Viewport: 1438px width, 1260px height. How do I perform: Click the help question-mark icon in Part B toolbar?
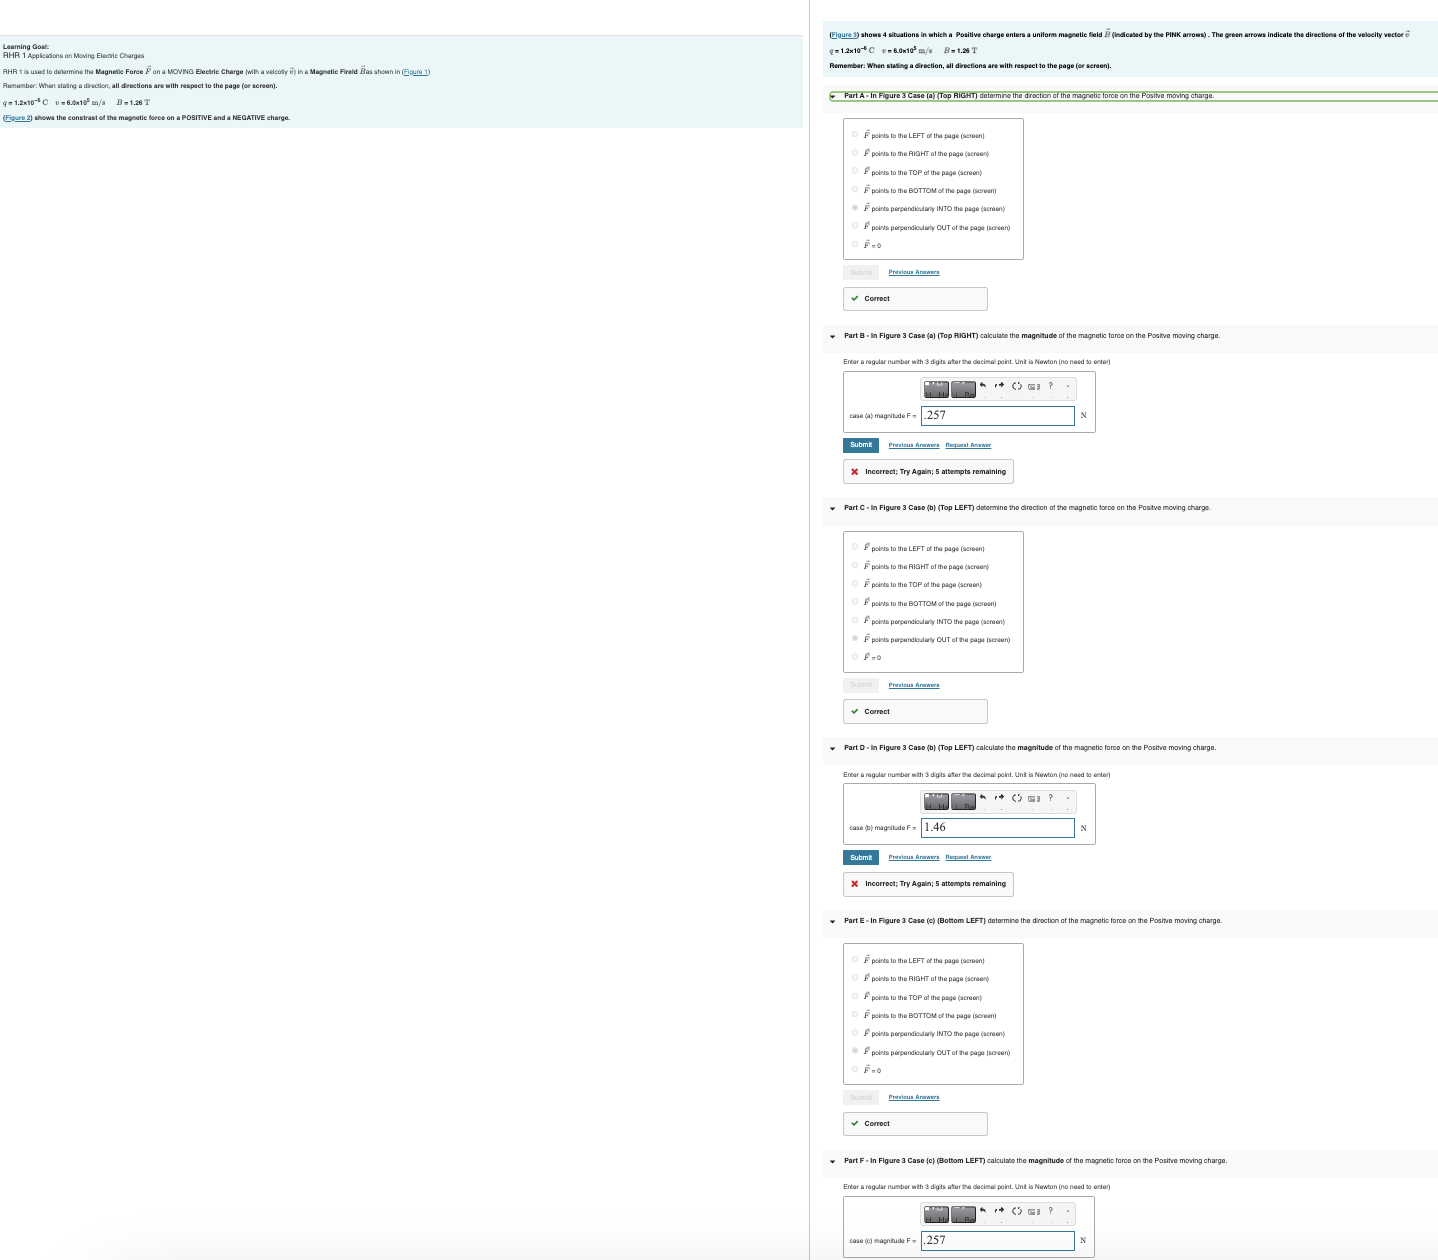[1050, 388]
